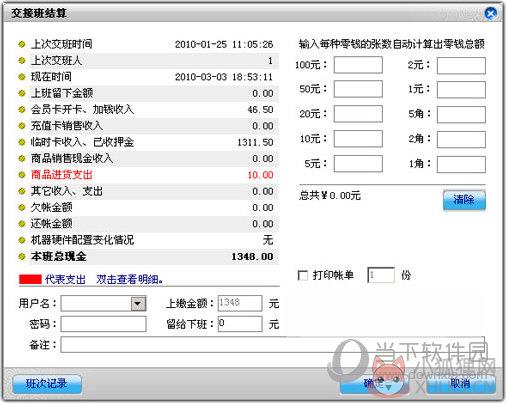
Task: Click the 备注 text field
Action: (x=272, y=345)
